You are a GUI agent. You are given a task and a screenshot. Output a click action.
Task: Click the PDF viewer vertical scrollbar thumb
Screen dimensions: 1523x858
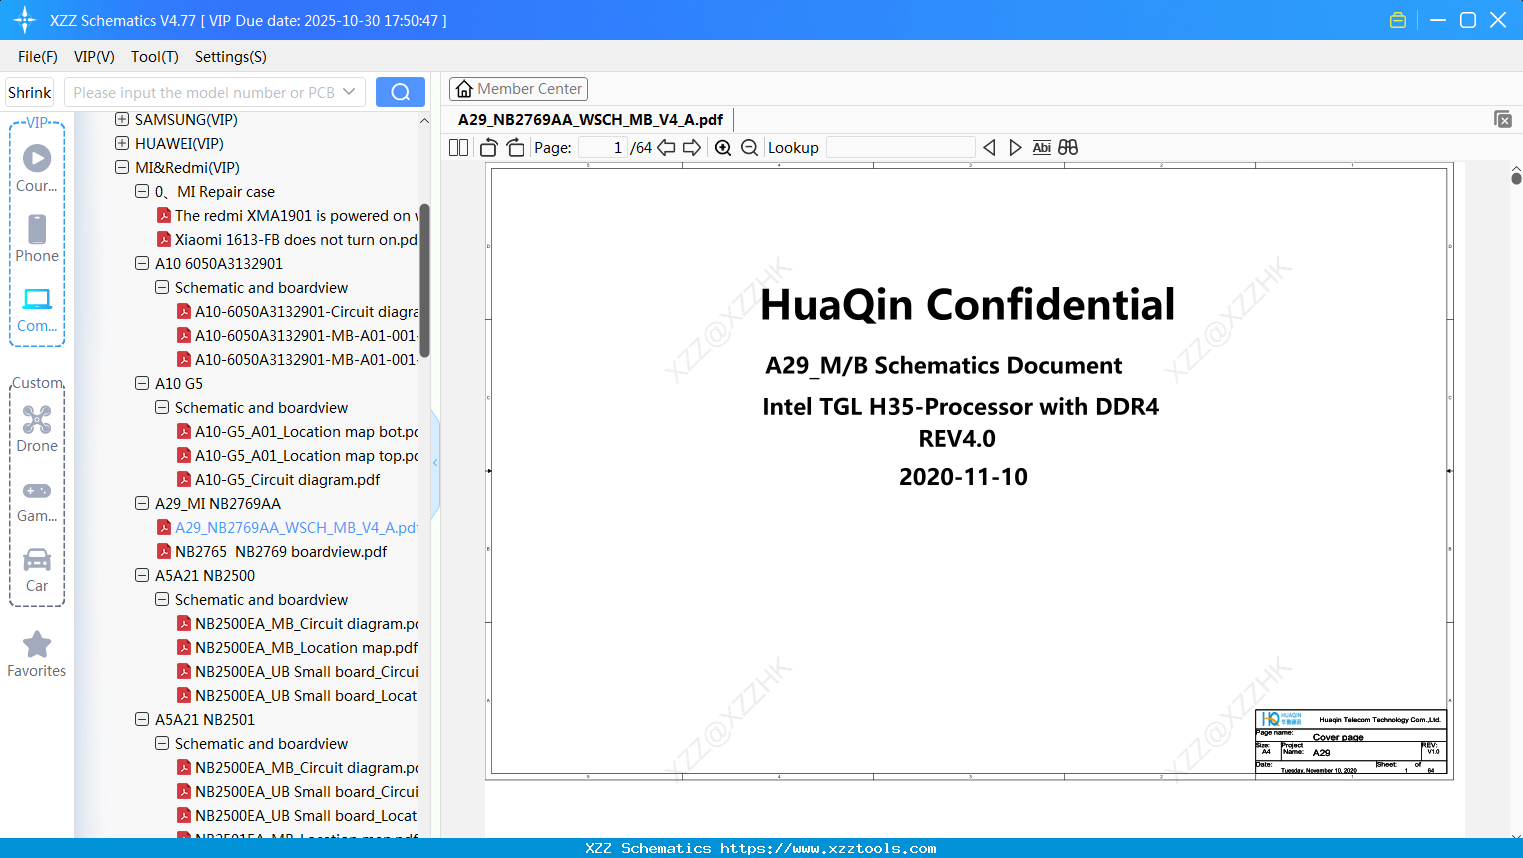coord(1516,178)
